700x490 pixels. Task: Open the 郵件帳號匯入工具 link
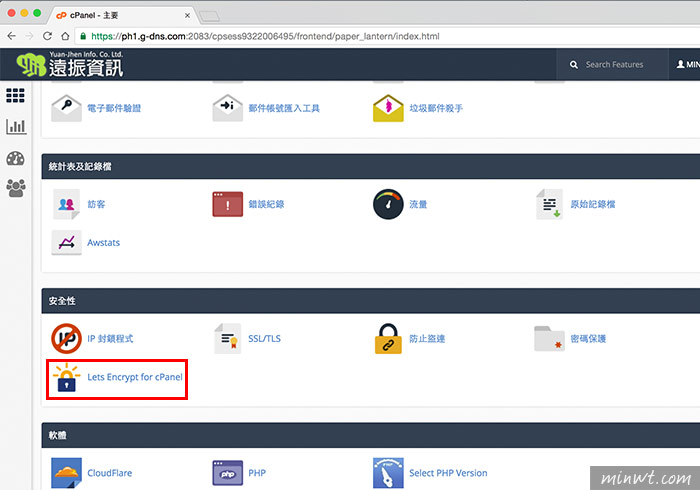coord(284,108)
